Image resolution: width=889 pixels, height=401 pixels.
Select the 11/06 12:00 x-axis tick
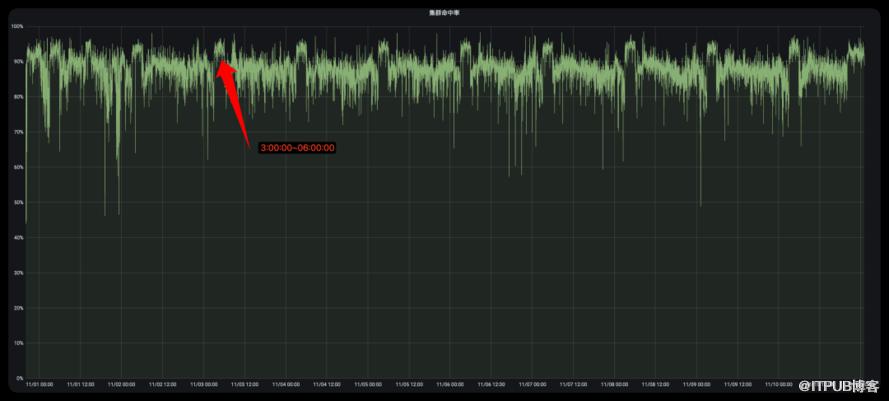pos(492,385)
